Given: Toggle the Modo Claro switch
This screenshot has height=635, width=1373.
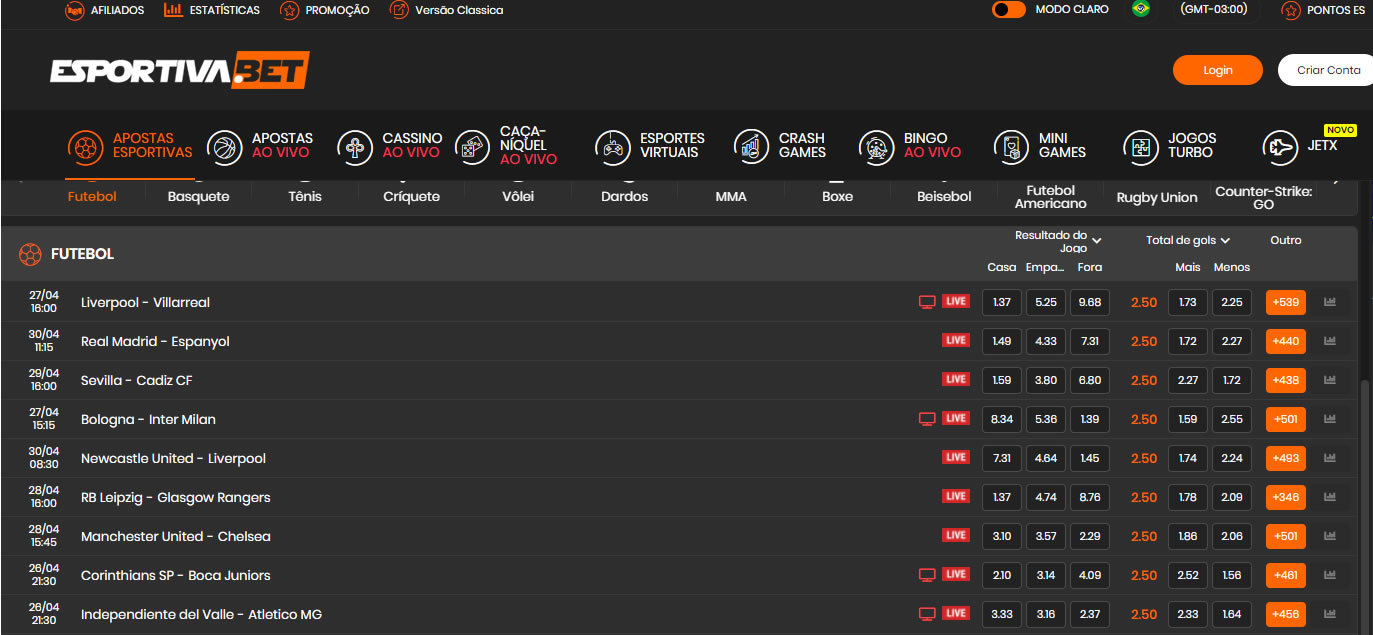Looking at the screenshot, I should coord(1009,10).
